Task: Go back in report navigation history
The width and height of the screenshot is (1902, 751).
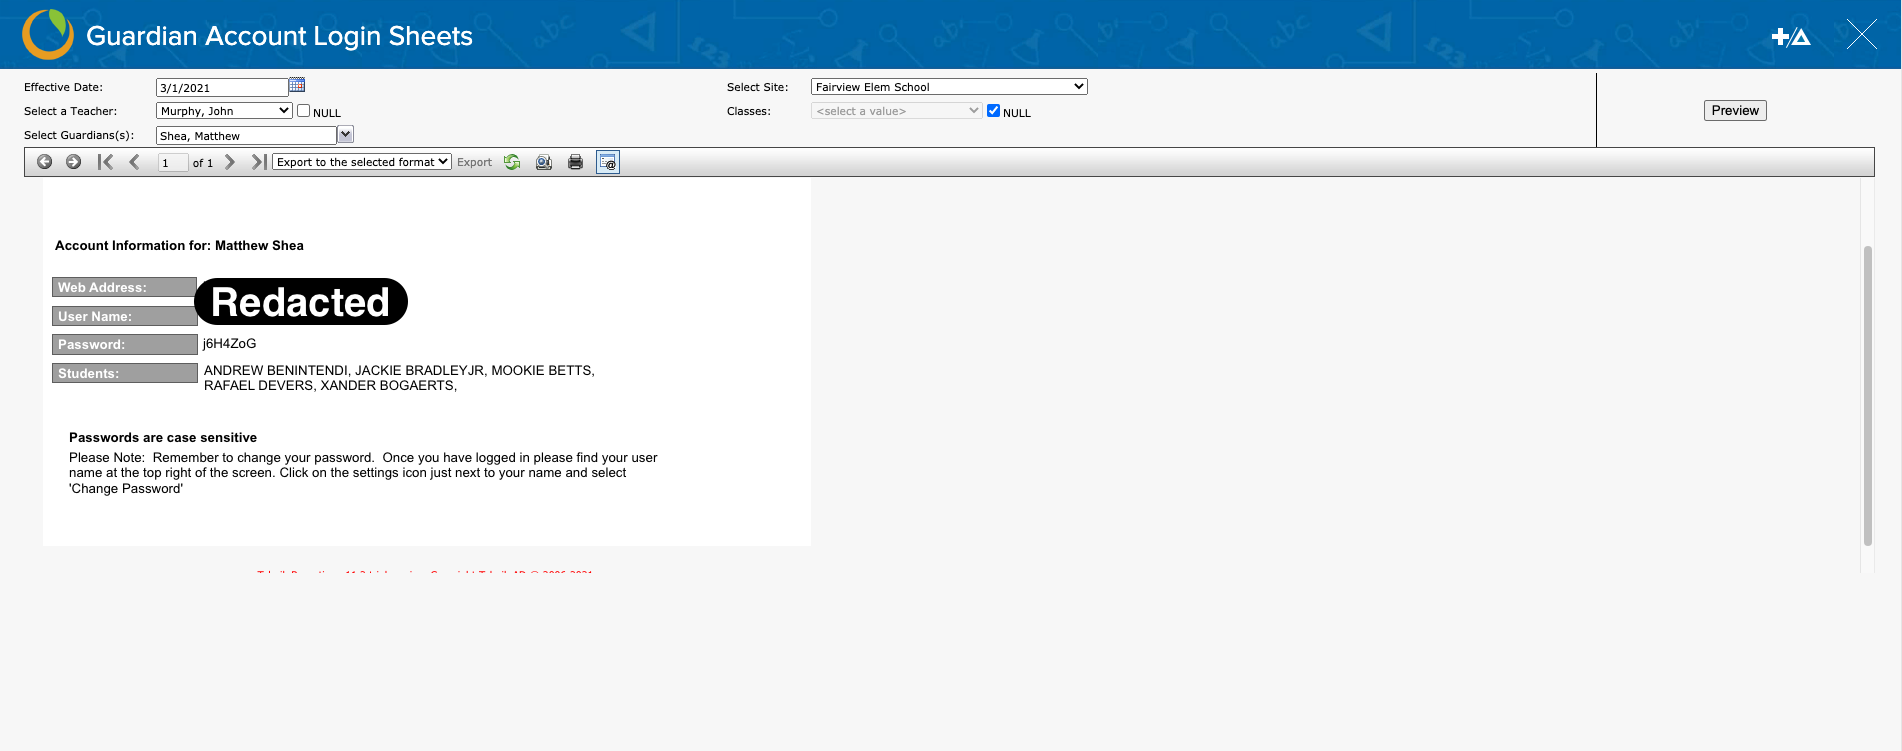Action: tap(44, 162)
